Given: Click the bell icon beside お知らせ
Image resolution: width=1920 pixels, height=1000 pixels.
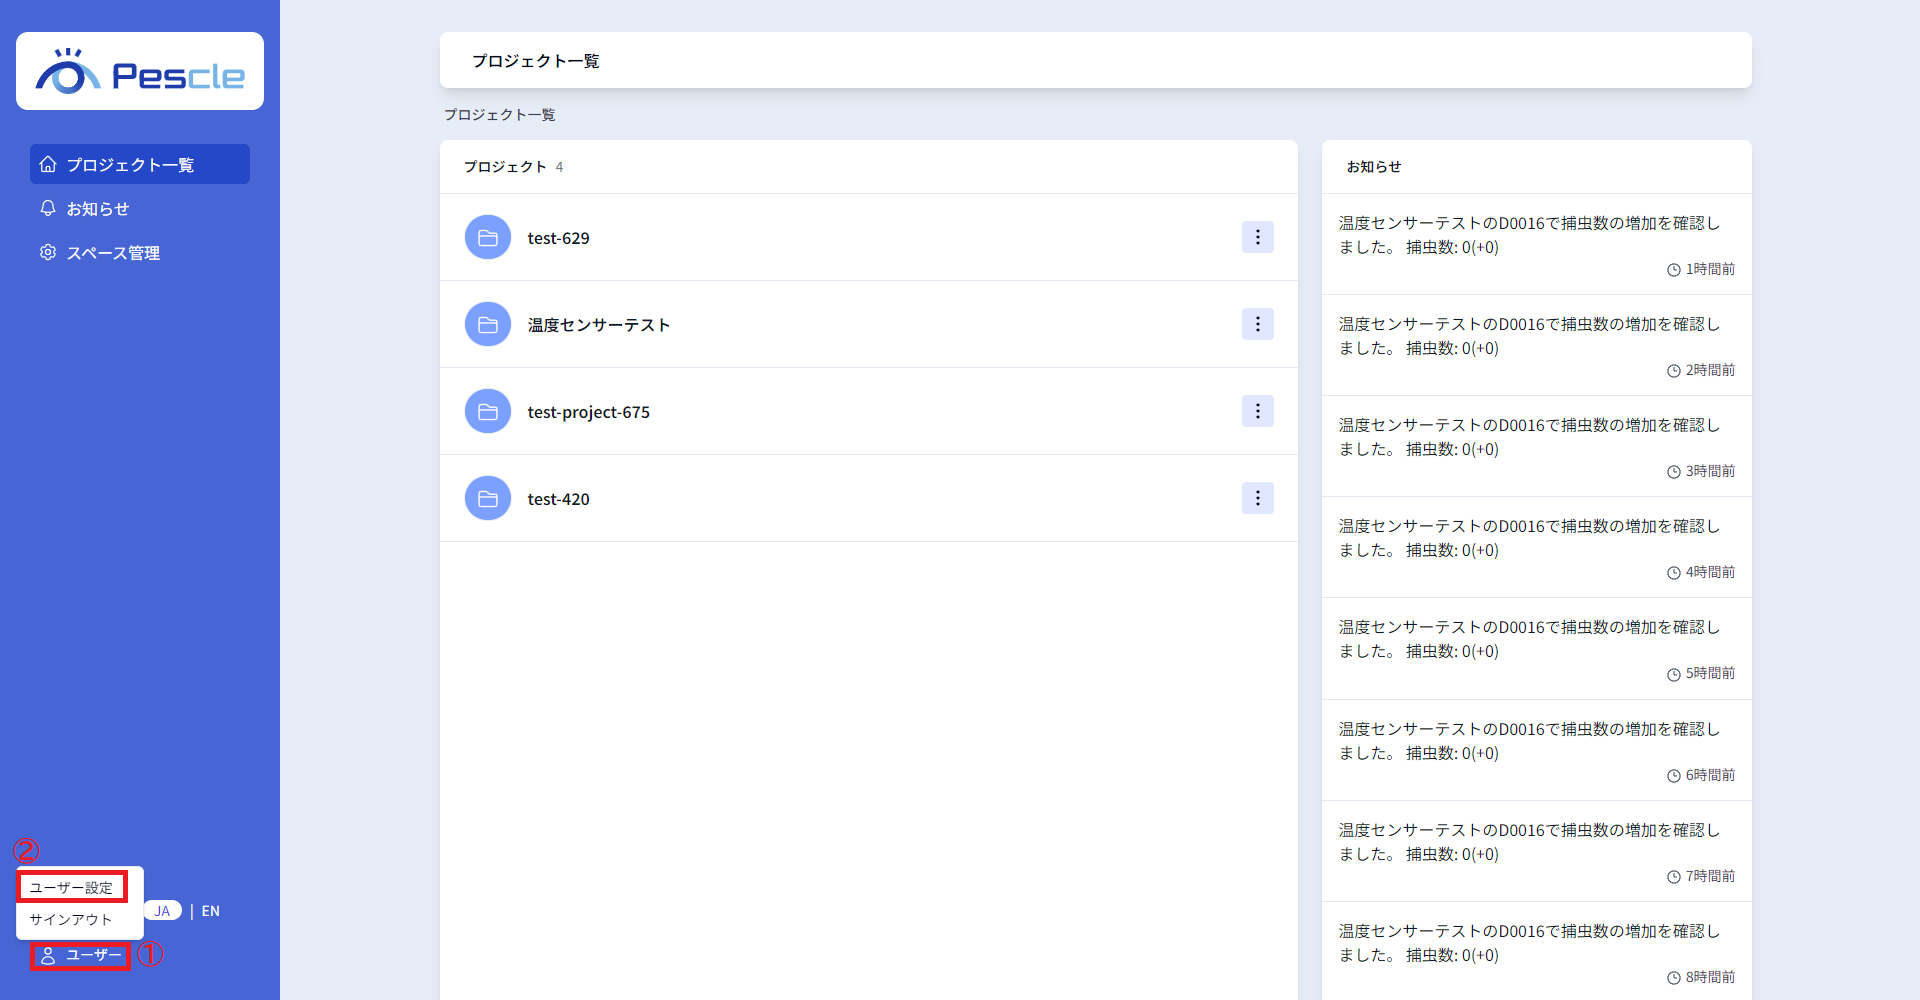Looking at the screenshot, I should coord(48,208).
